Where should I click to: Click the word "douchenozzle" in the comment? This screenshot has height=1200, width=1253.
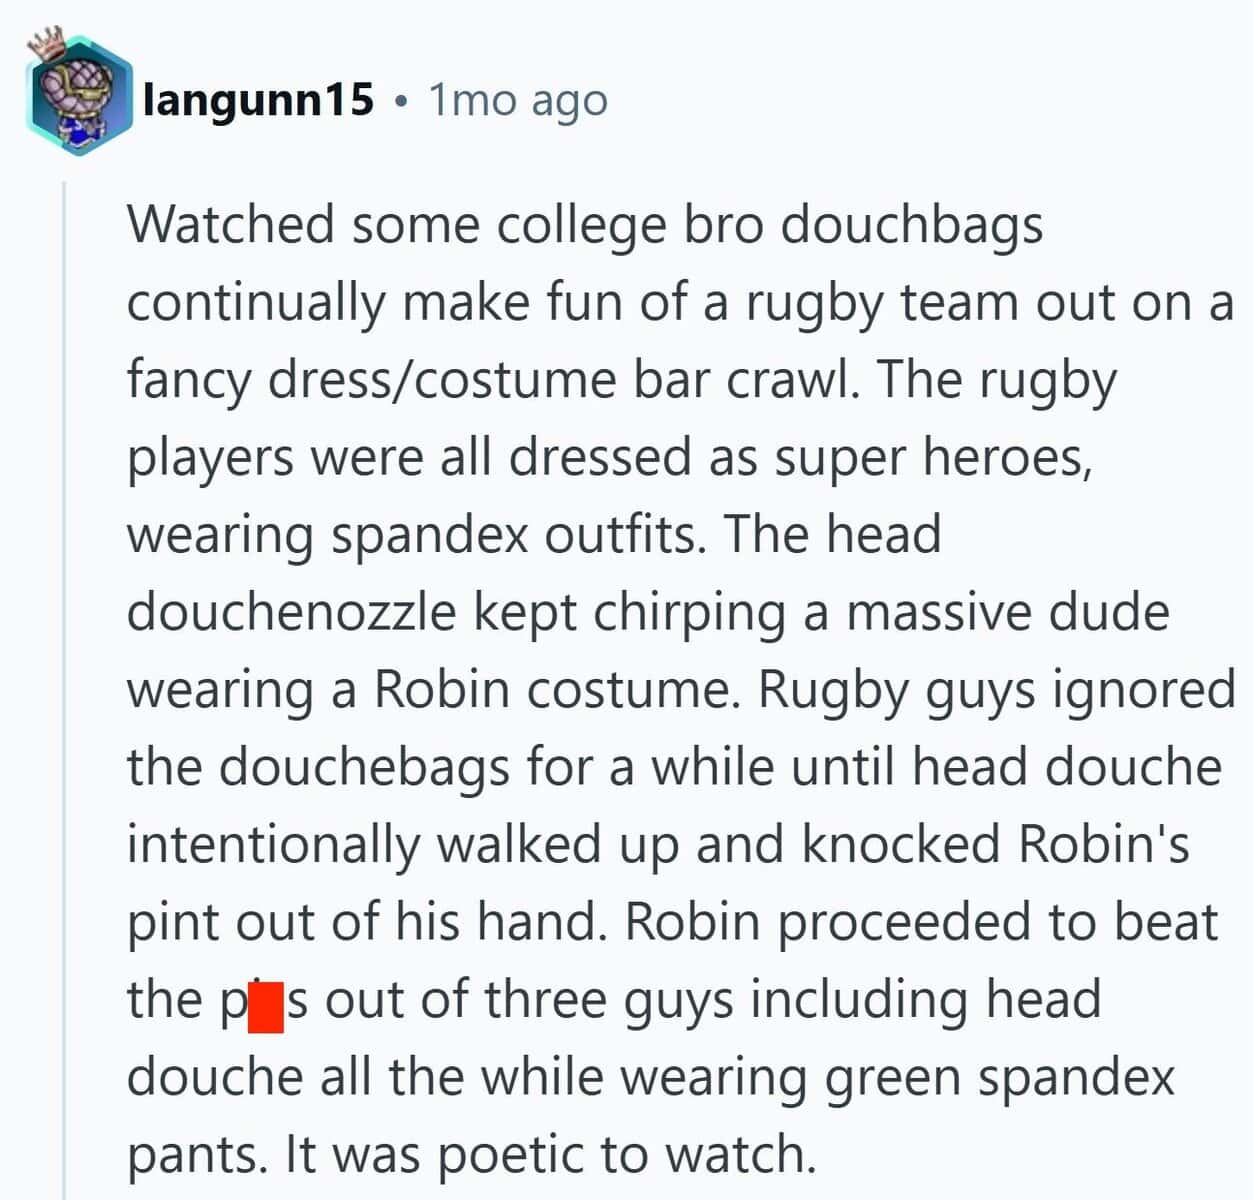292,612
